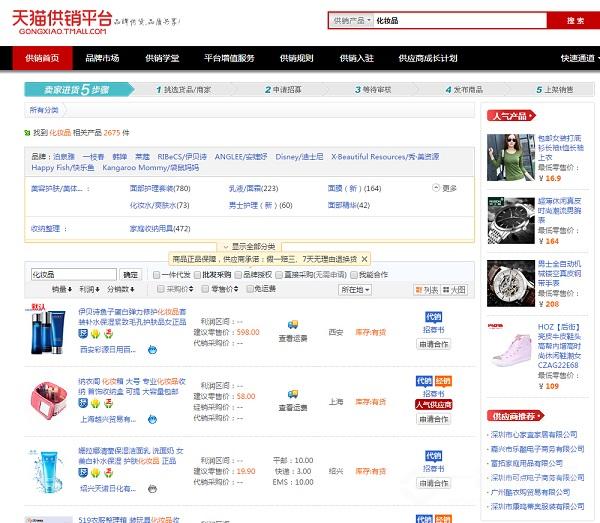The width and height of the screenshot is (600, 523).
Task: Click the yellow flower badge in the 绍兴 product row
Action: point(96,472)
